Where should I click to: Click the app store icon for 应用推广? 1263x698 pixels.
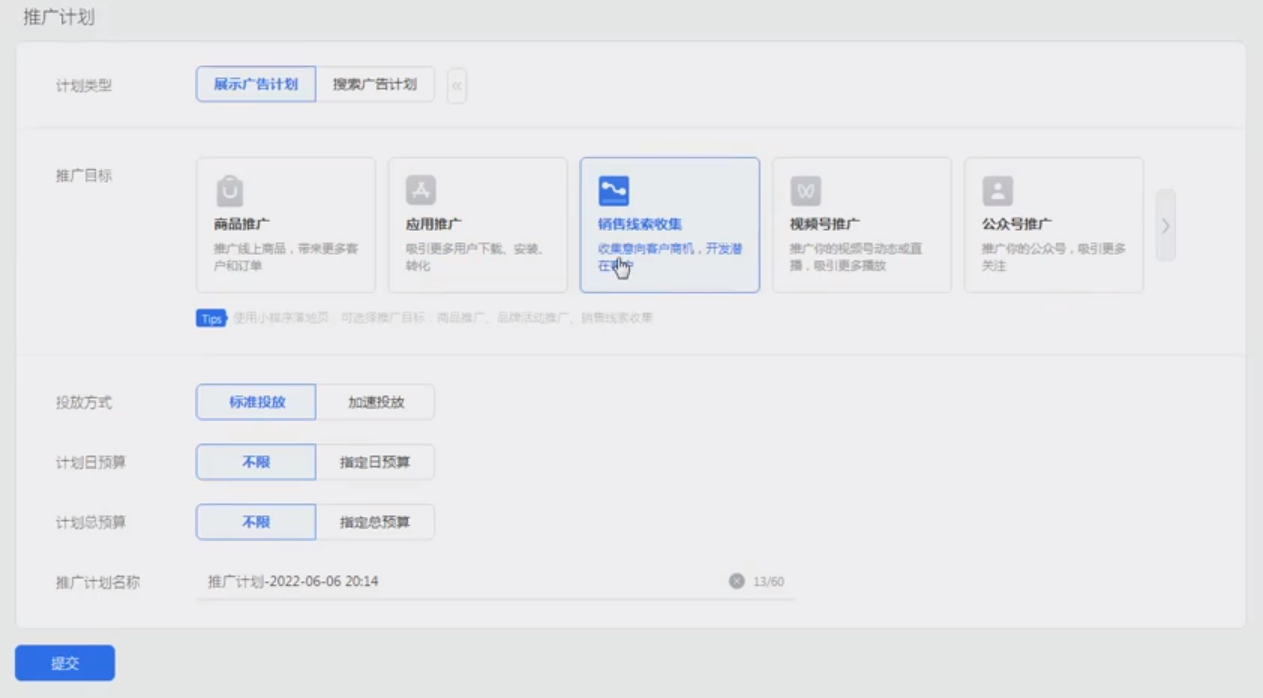point(421,191)
